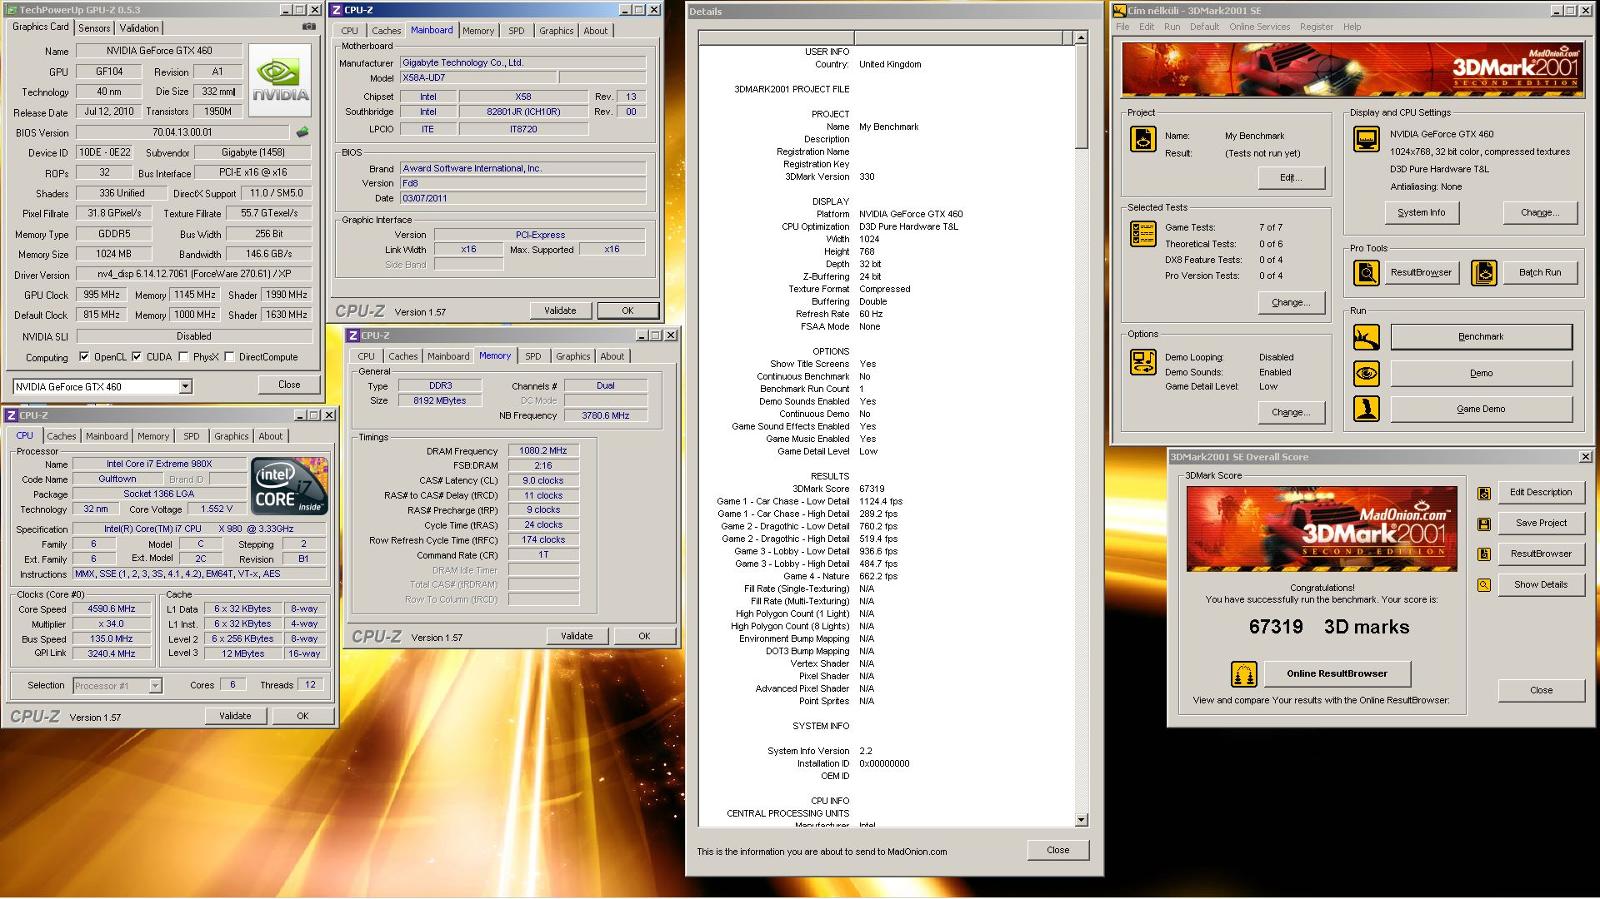The height and width of the screenshot is (899, 1600).
Task: Click the Game Demo button
Action: tap(1481, 409)
